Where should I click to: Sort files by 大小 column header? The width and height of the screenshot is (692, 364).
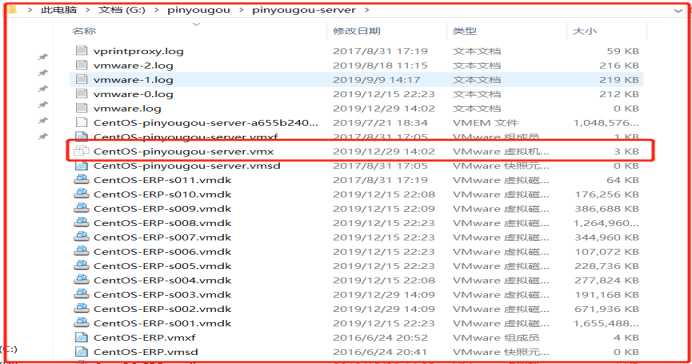click(584, 31)
